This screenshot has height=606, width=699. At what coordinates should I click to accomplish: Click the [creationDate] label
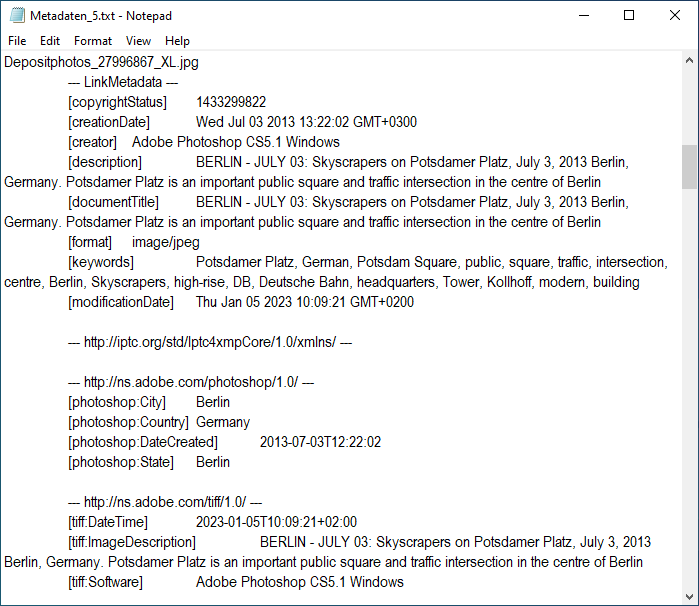coord(109,122)
